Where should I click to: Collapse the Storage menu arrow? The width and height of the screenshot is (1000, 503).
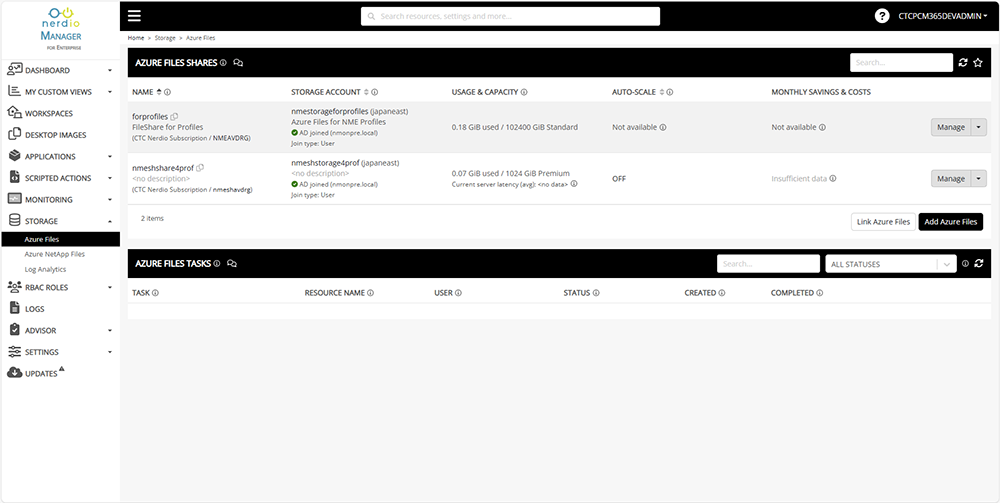point(110,221)
